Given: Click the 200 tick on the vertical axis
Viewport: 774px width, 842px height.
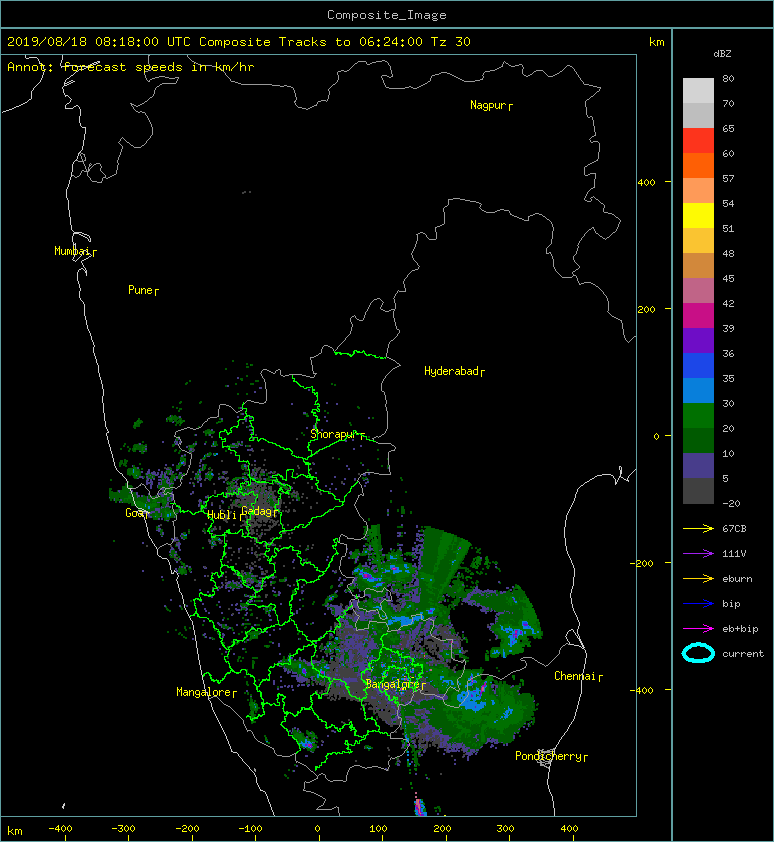Looking at the screenshot, I should (x=647, y=309).
